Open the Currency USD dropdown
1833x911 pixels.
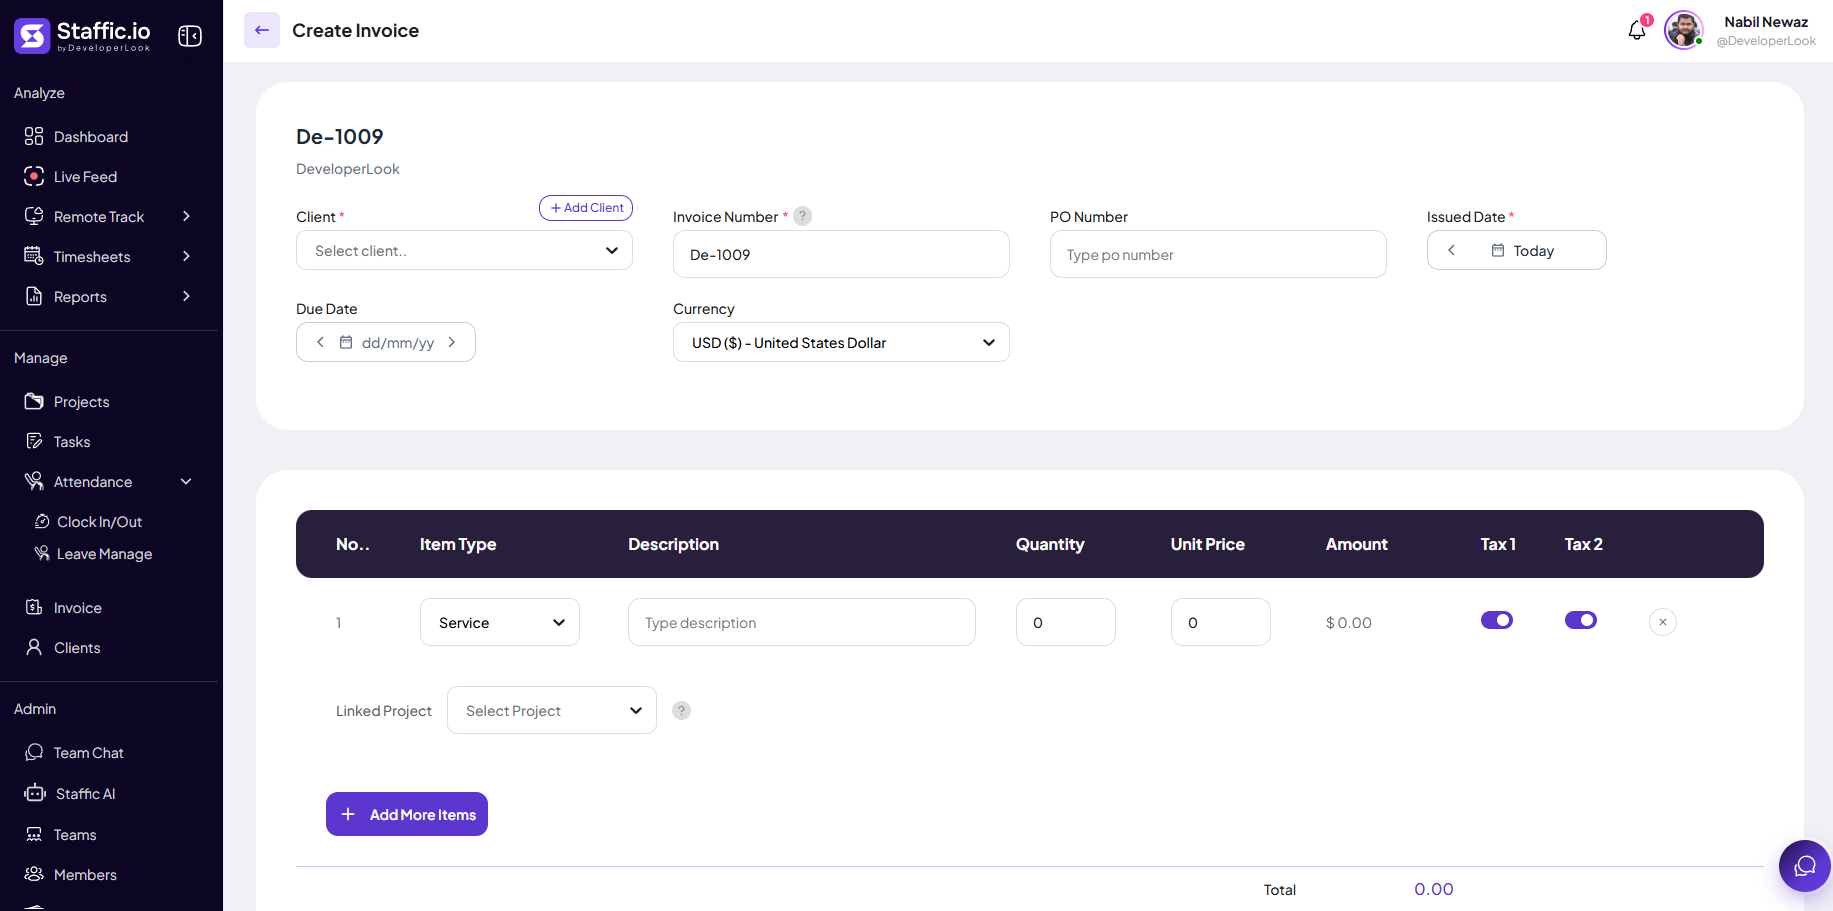click(841, 342)
